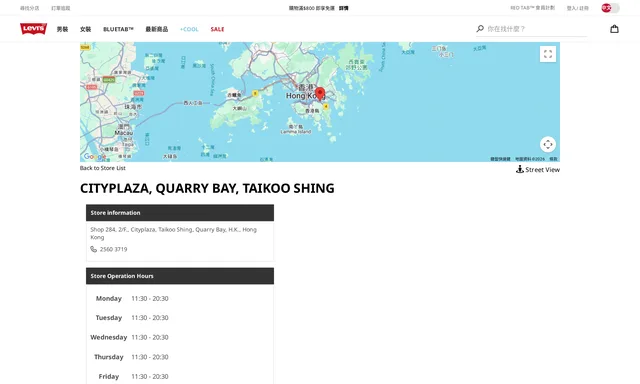
Task: Click Friday hours 11:30 - 20:30
Action: pyautogui.click(x=150, y=376)
